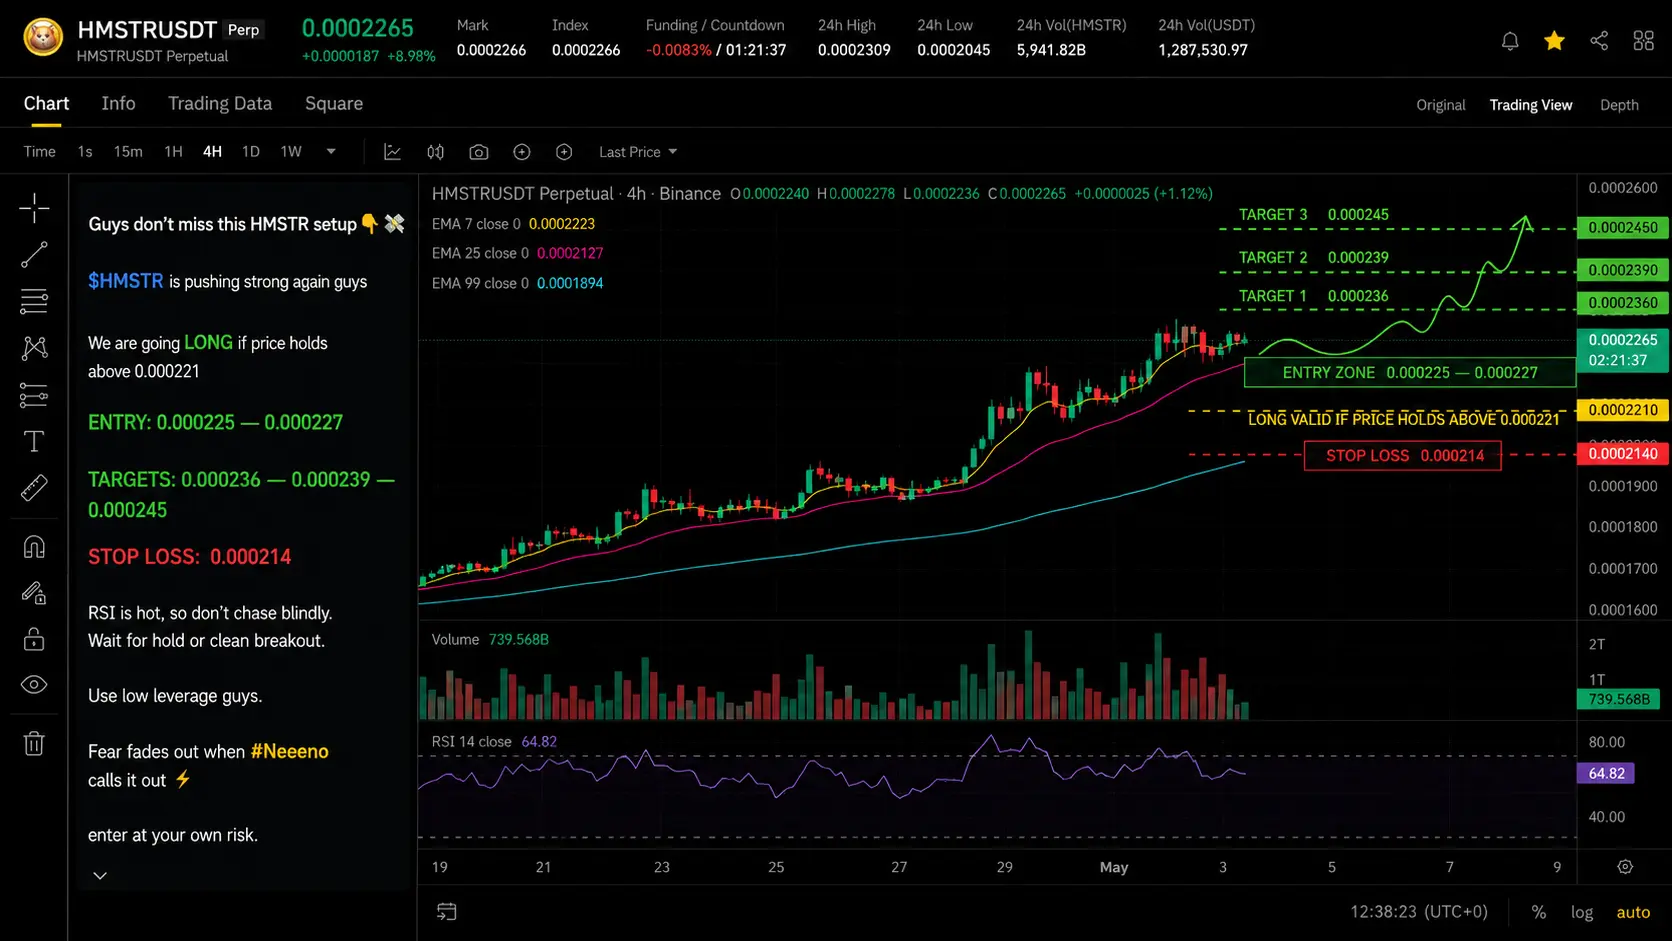Select the 1s interval
This screenshot has height=941, width=1672.
tap(85, 152)
